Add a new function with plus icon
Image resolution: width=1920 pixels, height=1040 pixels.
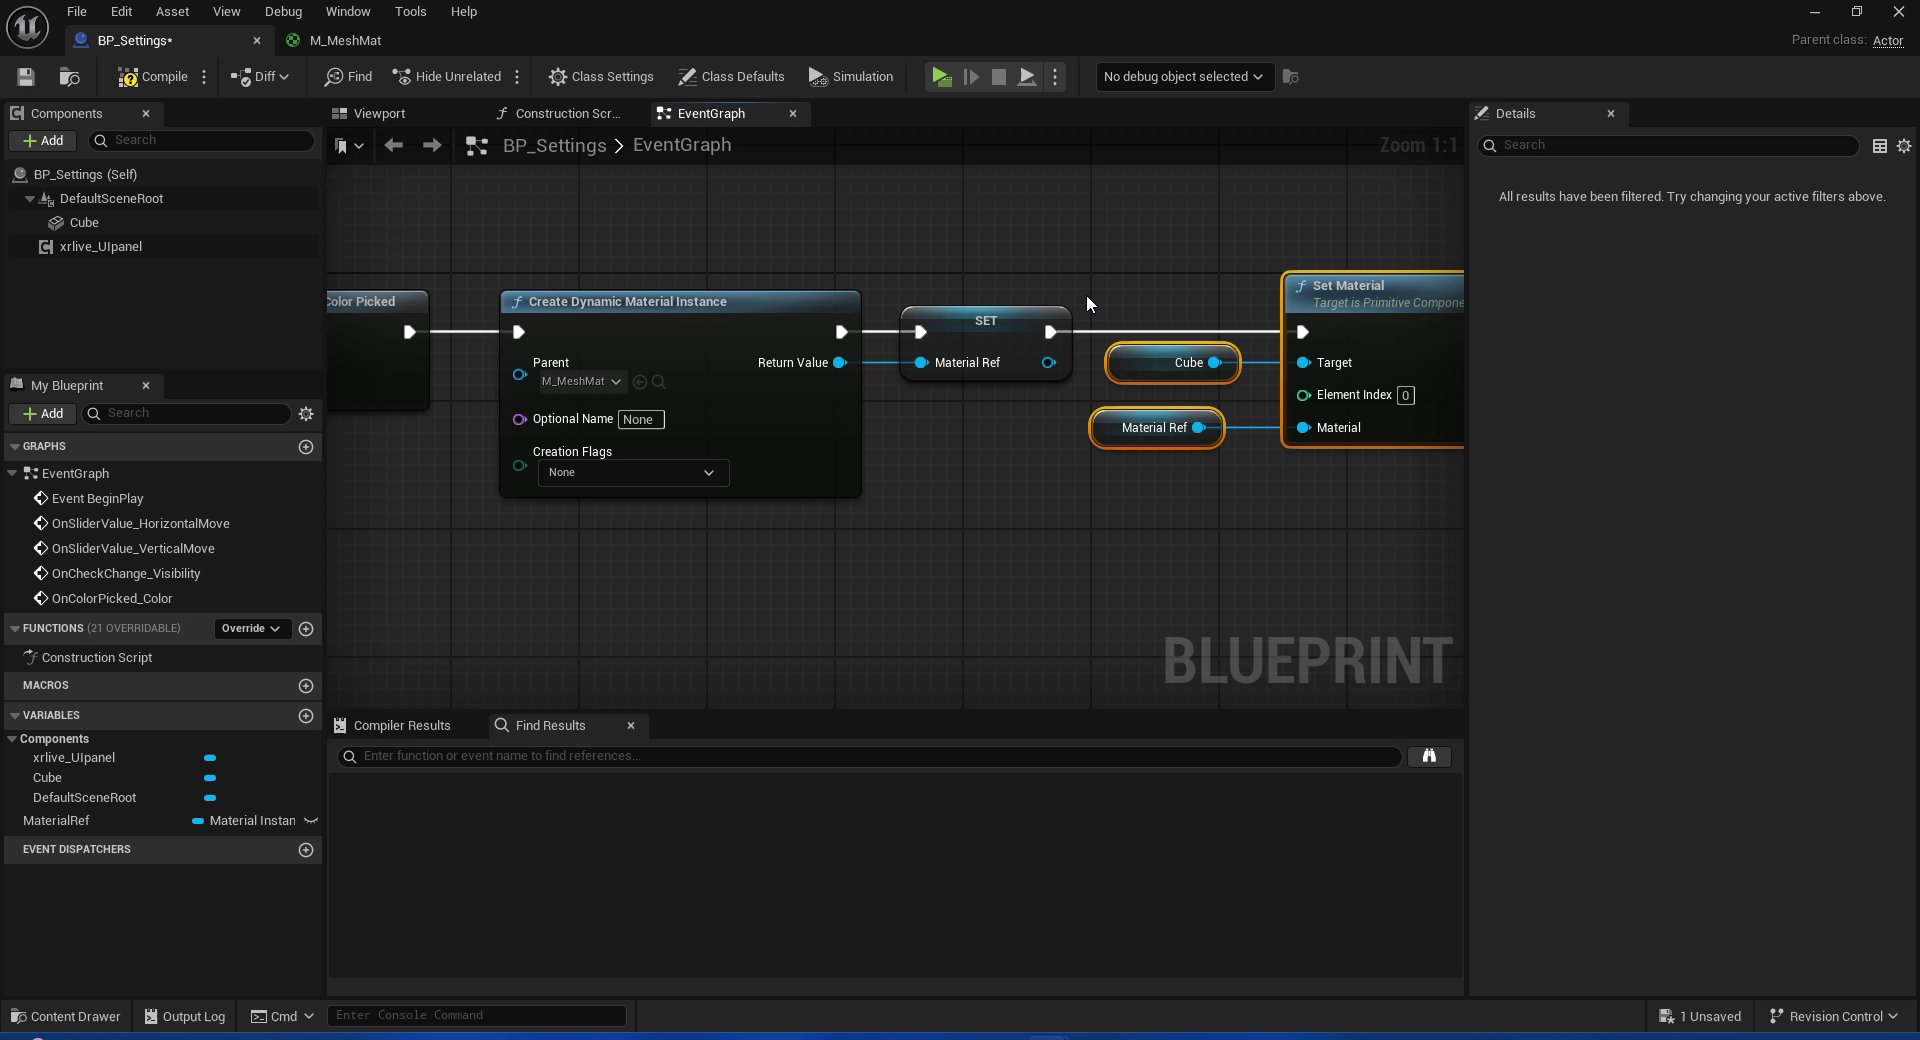[306, 629]
